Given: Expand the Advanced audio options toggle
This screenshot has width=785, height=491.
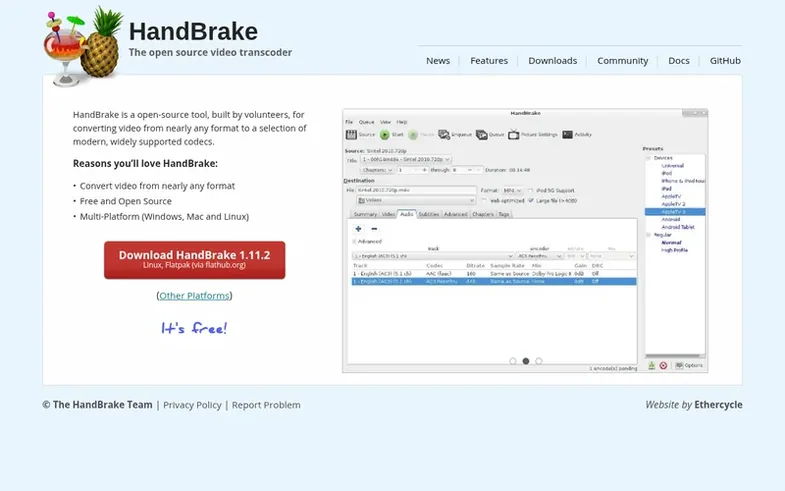Looking at the screenshot, I should pyautogui.click(x=354, y=242).
